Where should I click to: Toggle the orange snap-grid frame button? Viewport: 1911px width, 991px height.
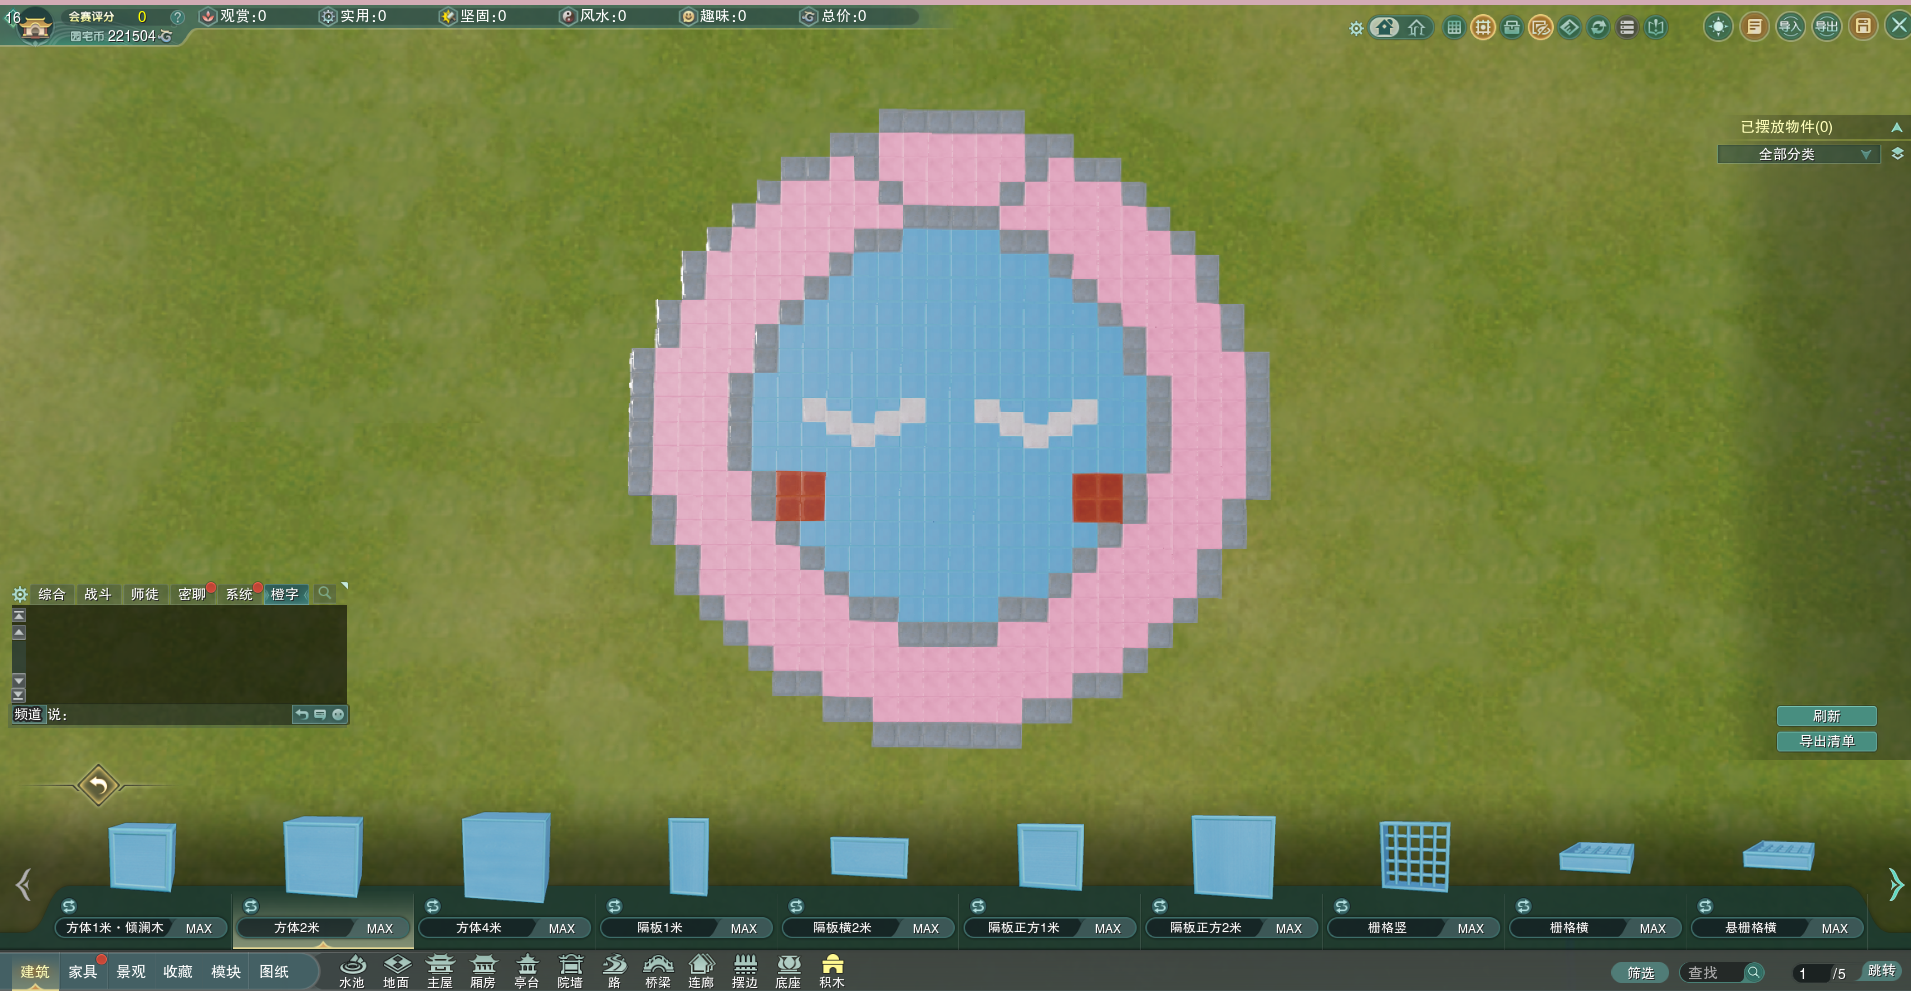coord(1483,28)
